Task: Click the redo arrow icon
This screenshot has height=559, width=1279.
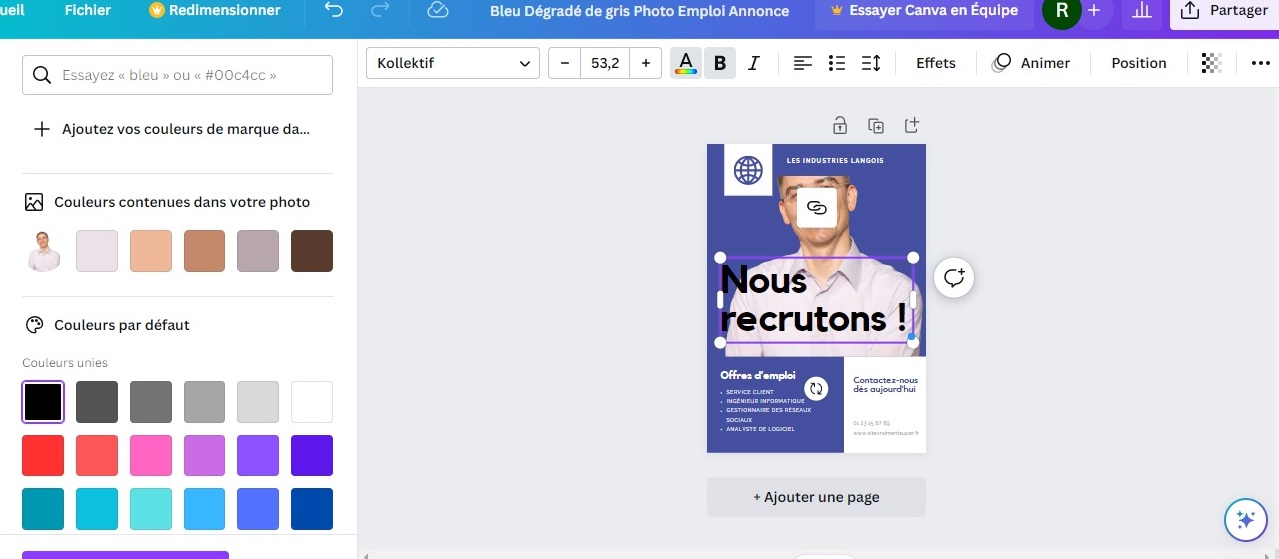Action: (380, 11)
